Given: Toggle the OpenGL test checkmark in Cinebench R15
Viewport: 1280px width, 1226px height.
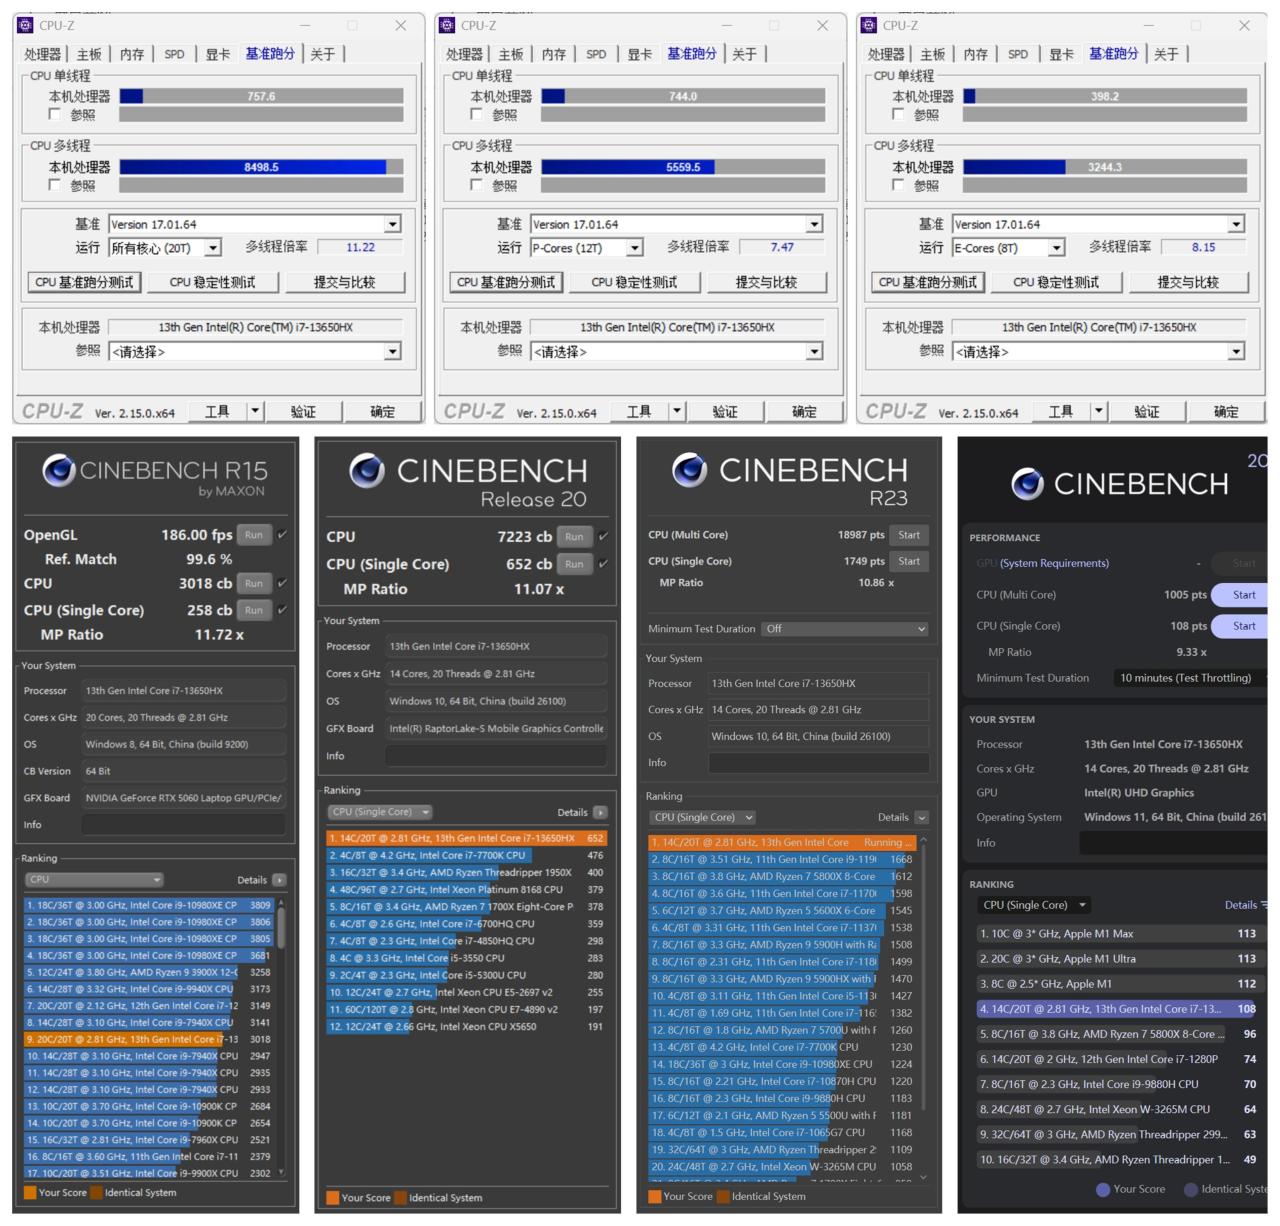Looking at the screenshot, I should (x=282, y=535).
